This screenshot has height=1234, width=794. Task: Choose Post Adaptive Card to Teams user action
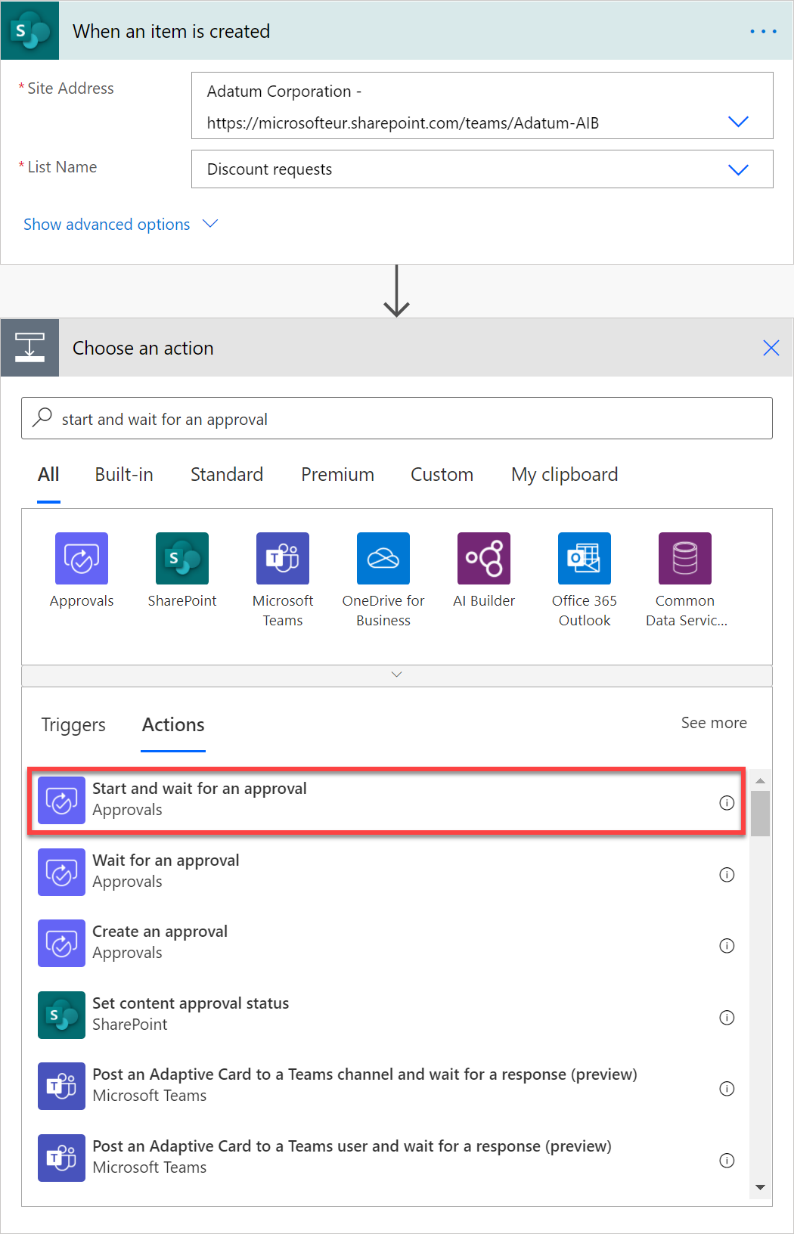point(389,1158)
